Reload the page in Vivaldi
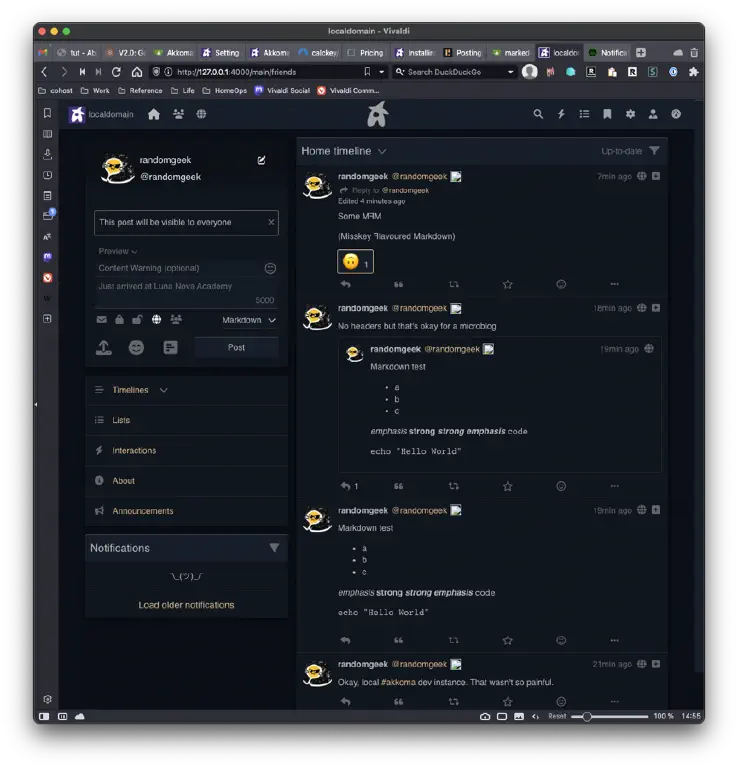 [x=116, y=72]
